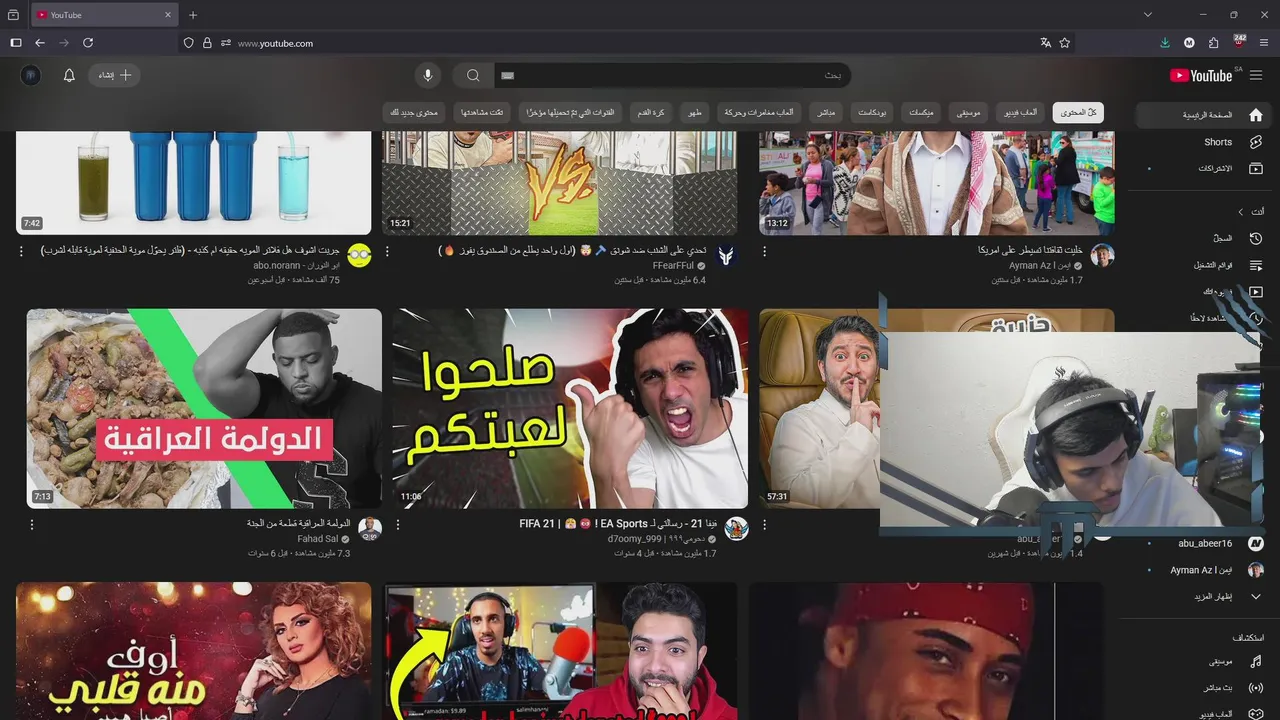Screen dimensions: 1280x720
Task: Open Live (بث مباشر) under Explore sidebar
Action: coord(1205,688)
